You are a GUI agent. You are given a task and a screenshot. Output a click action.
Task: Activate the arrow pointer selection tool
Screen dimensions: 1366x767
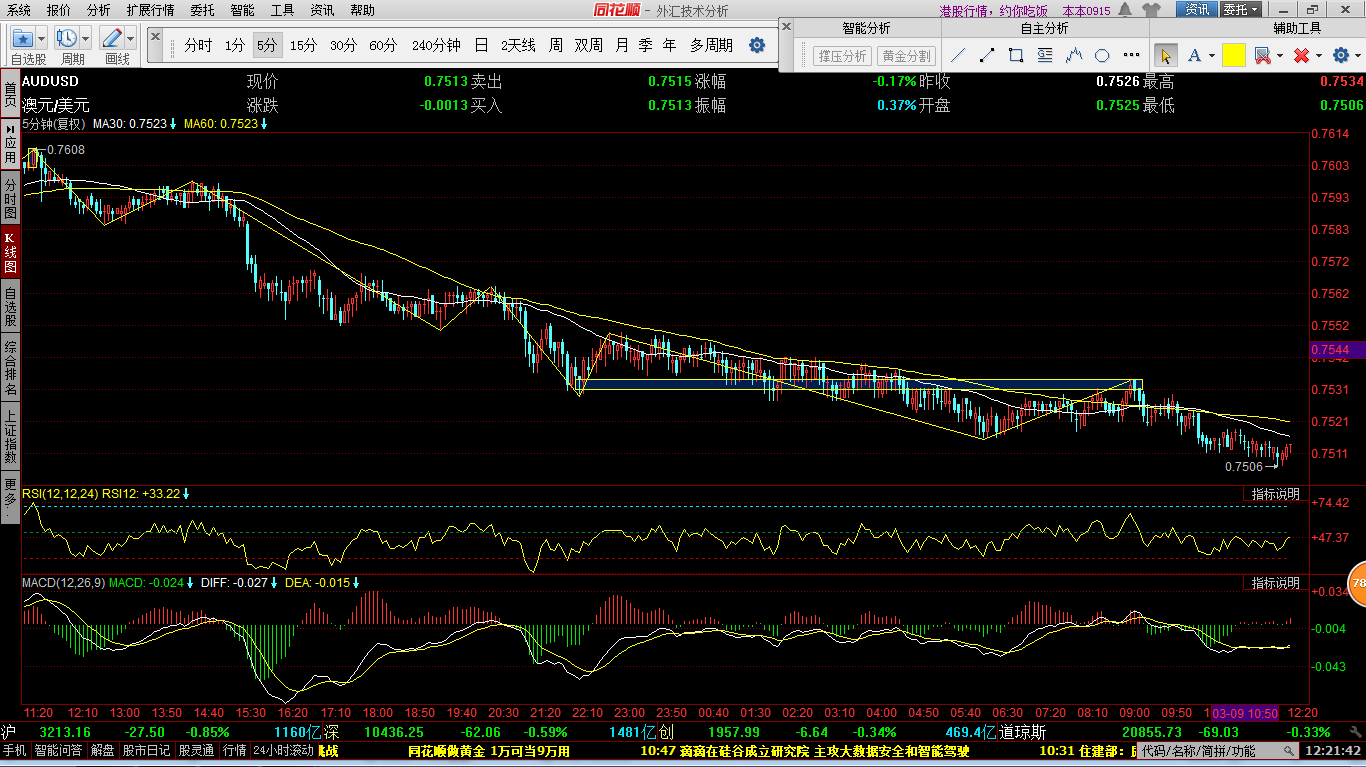[x=1165, y=55]
